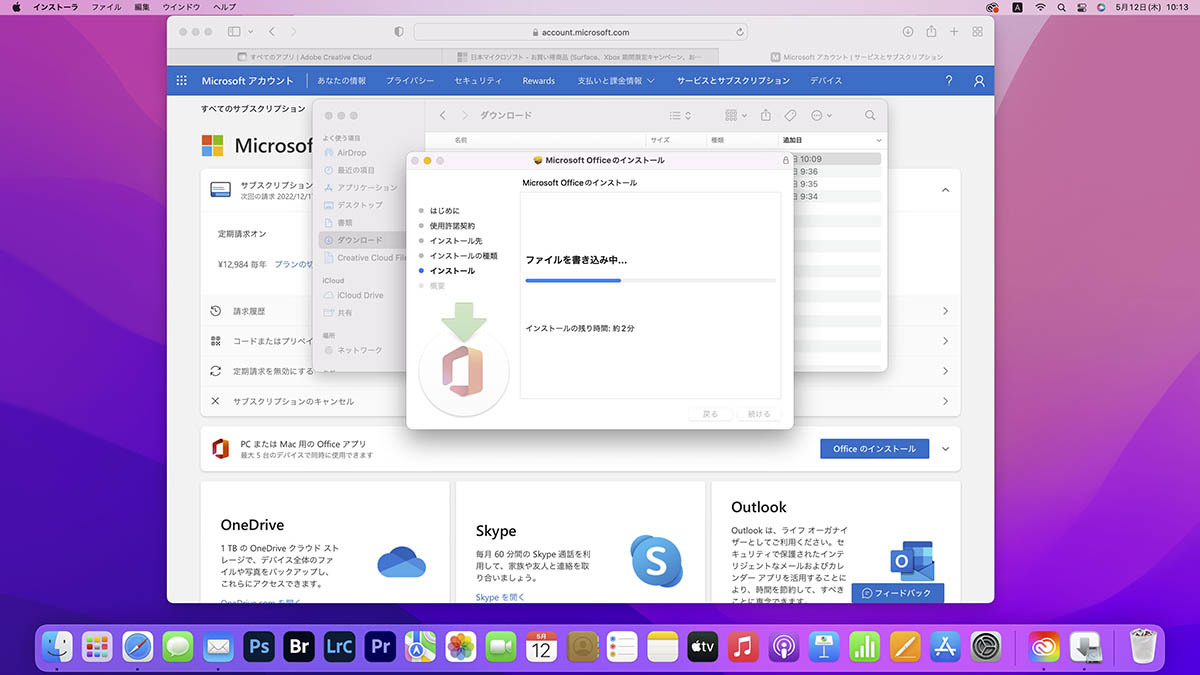
Task: Collapse the subscription details chevron
Action: (x=945, y=190)
